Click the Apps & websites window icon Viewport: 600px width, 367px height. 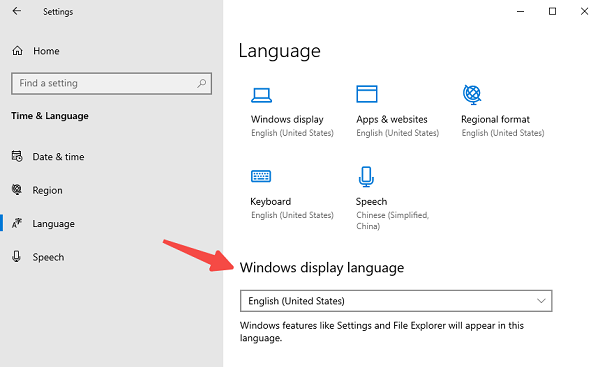[x=367, y=94]
